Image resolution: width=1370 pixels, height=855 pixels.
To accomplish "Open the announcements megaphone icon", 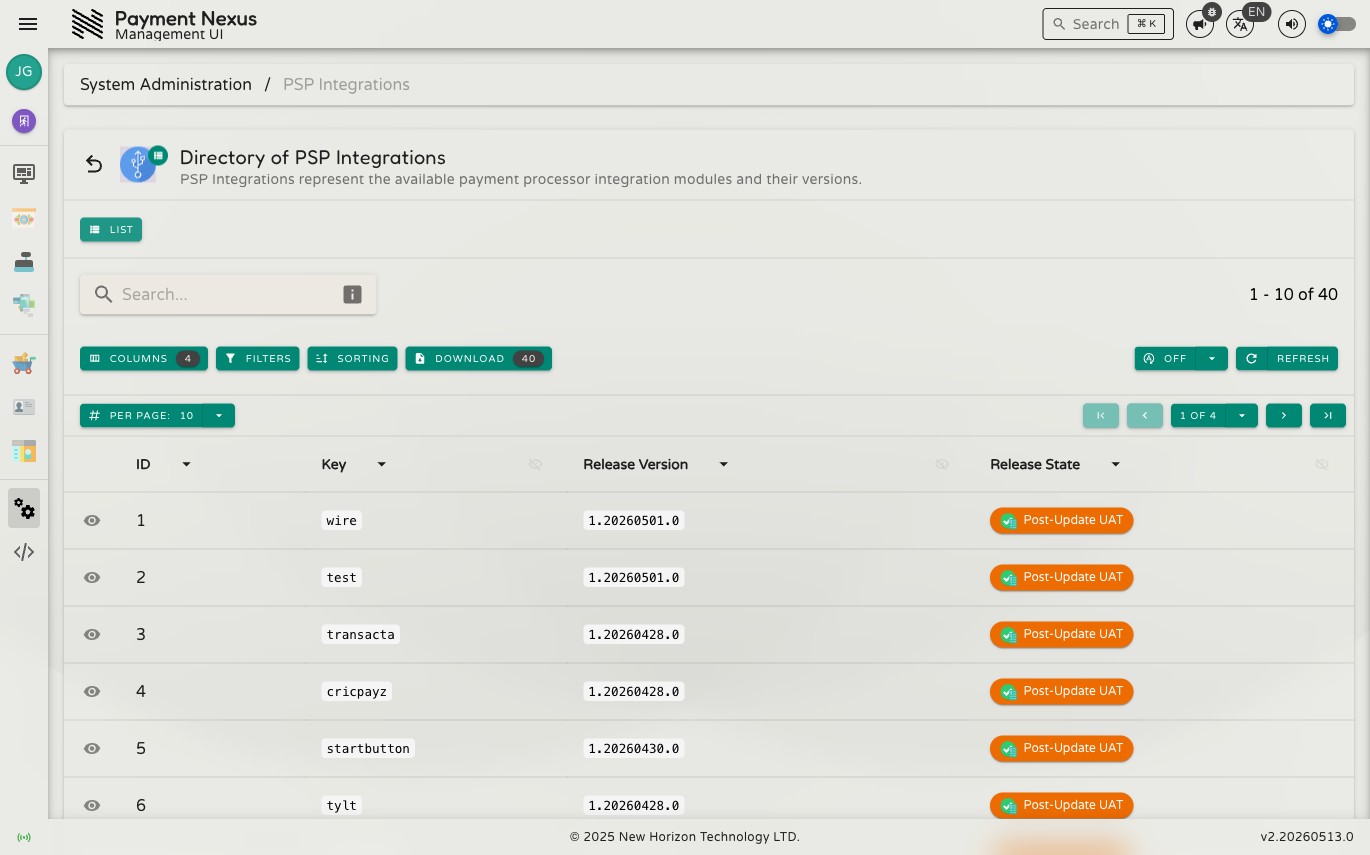I will [x=1199, y=24].
